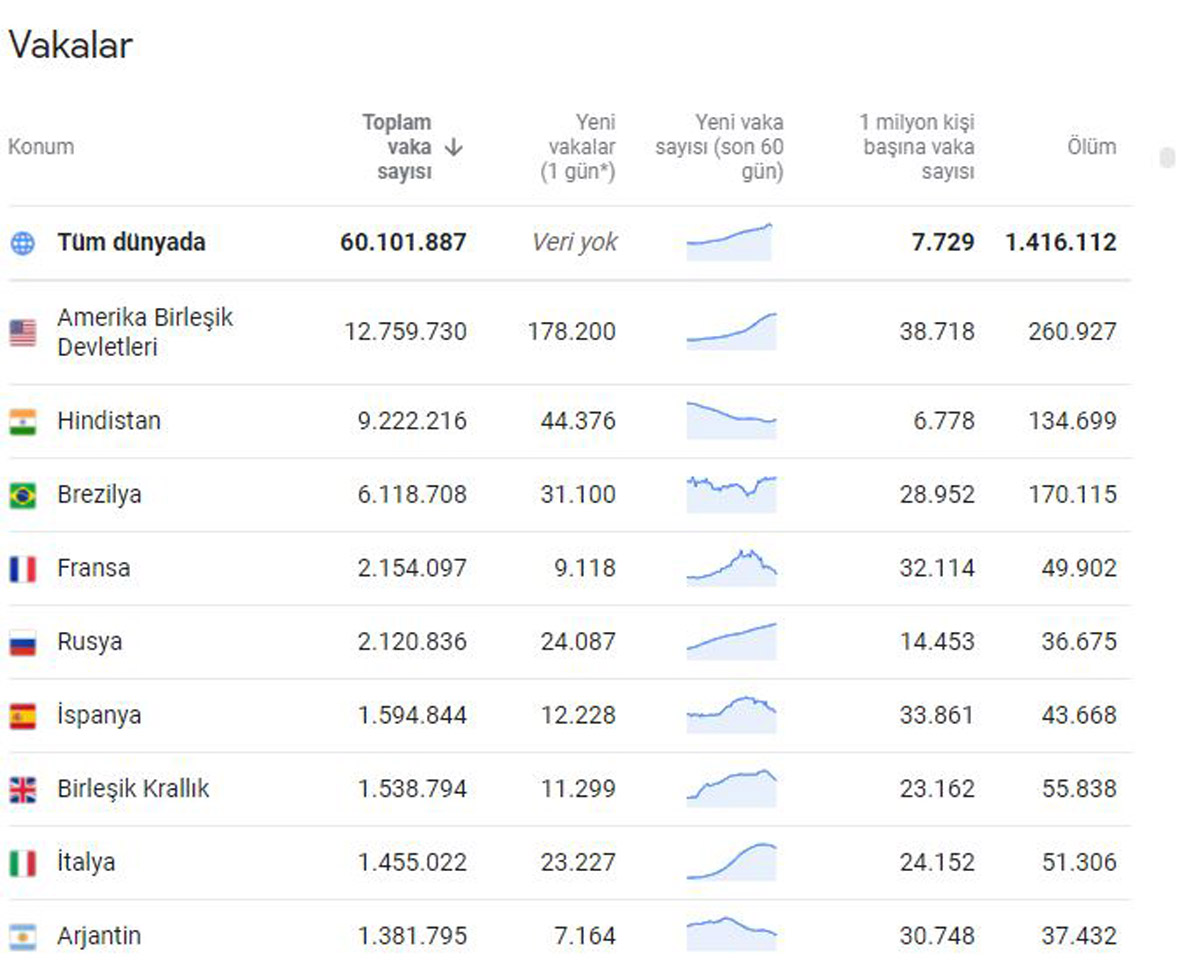Click the globe icon beside Tüm dünyada
Viewport: 1200px width, 974px height.
(22, 243)
